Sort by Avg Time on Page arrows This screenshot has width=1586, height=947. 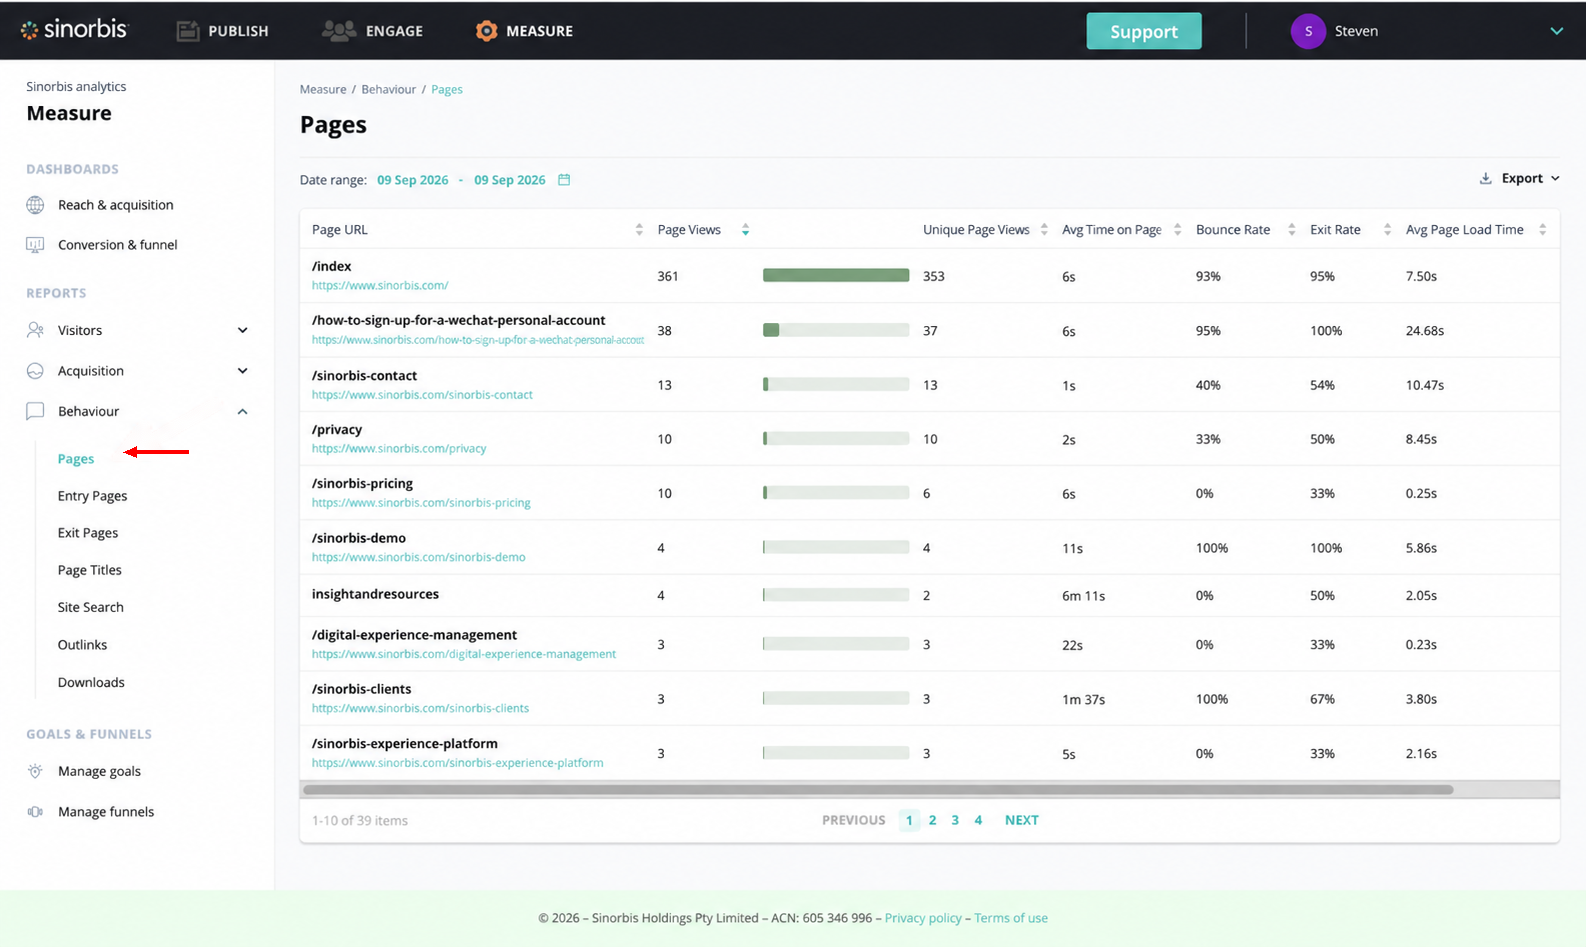tap(1177, 230)
